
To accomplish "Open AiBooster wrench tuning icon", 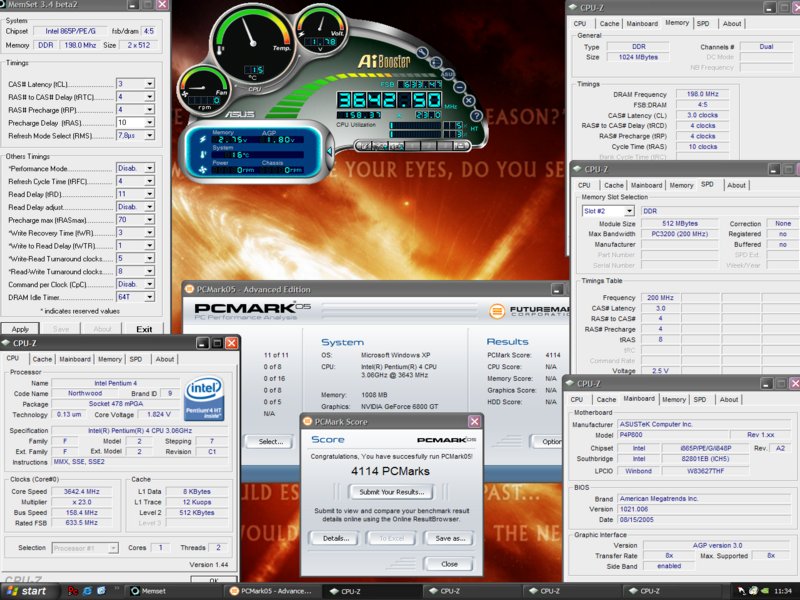I will coord(422,52).
